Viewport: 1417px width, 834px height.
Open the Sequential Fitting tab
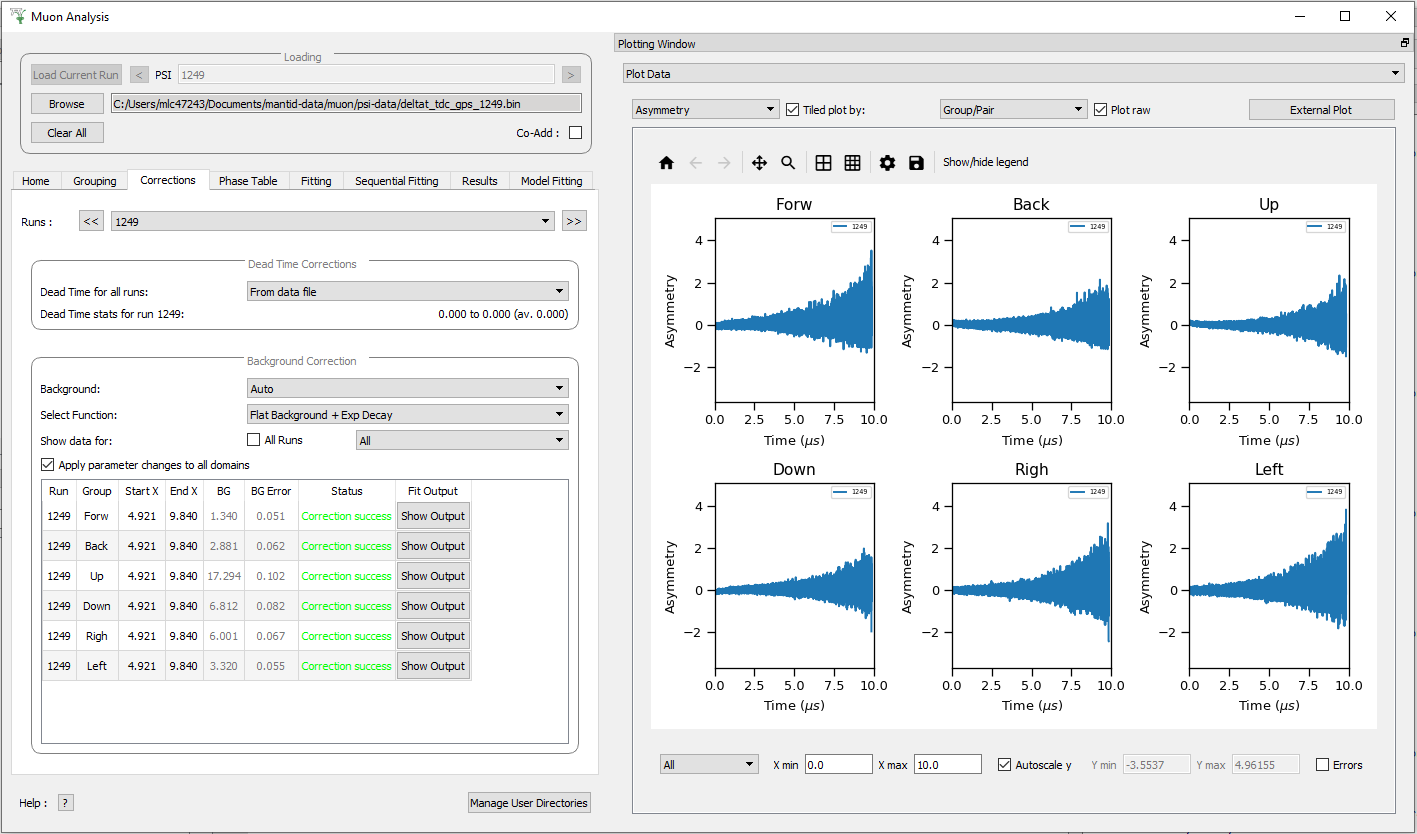tap(396, 181)
